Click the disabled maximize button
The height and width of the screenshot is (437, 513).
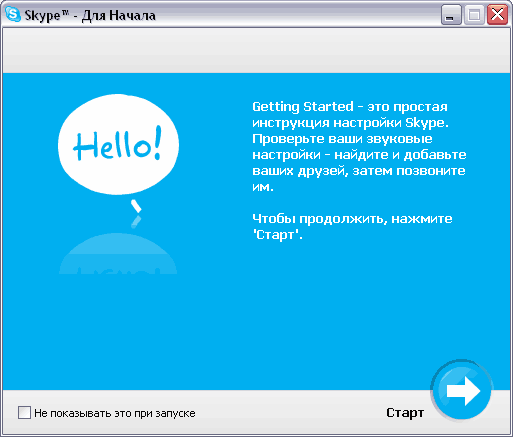tap(474, 15)
